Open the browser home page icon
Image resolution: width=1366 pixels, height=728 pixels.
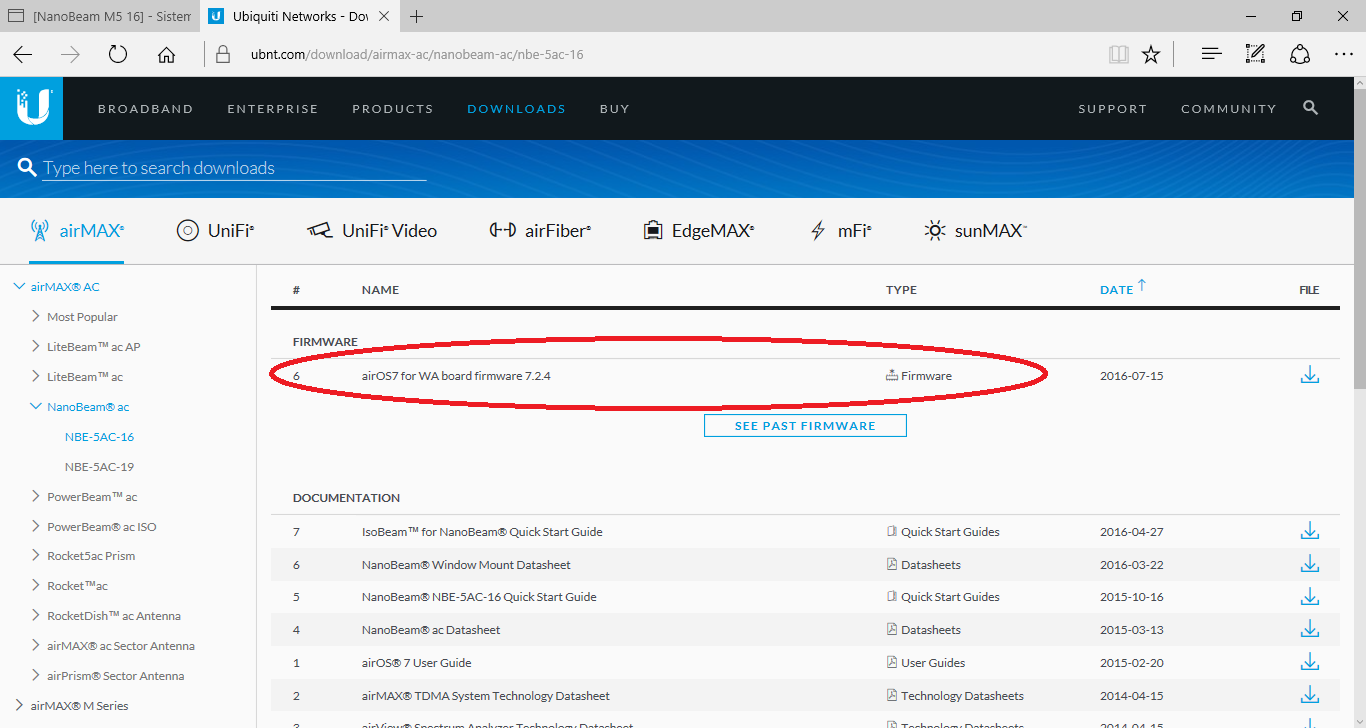click(x=166, y=54)
